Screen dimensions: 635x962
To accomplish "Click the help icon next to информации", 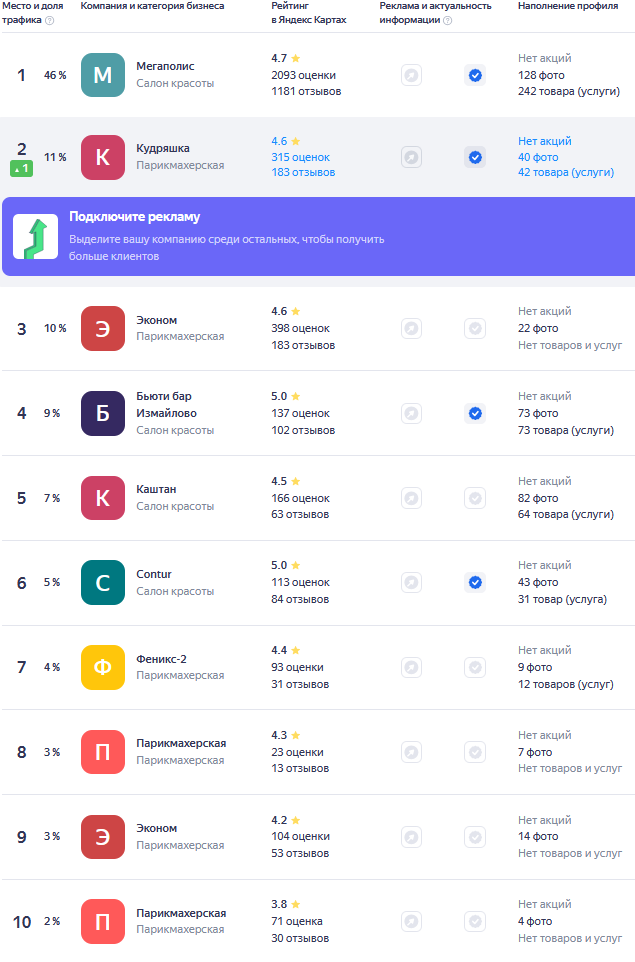I will point(448,20).
